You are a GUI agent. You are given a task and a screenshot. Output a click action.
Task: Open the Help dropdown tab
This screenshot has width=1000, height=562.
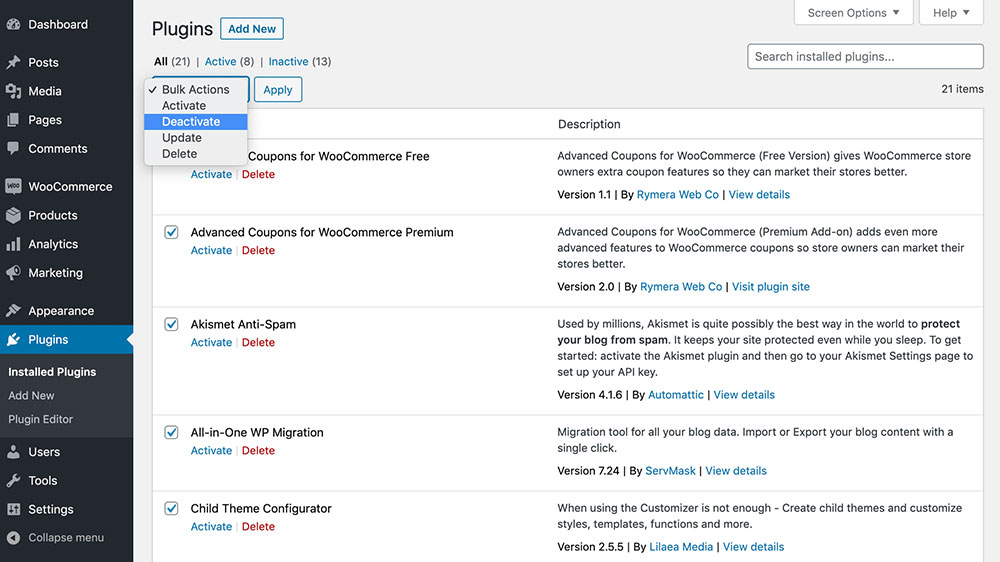[951, 13]
